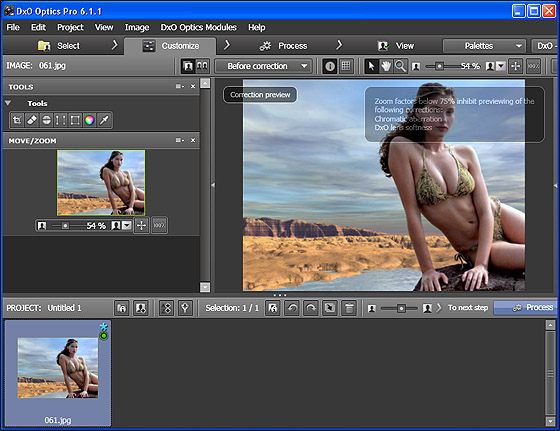The image size is (560, 431).
Task: Open the DxO Optics Modules menu
Action: point(199,27)
